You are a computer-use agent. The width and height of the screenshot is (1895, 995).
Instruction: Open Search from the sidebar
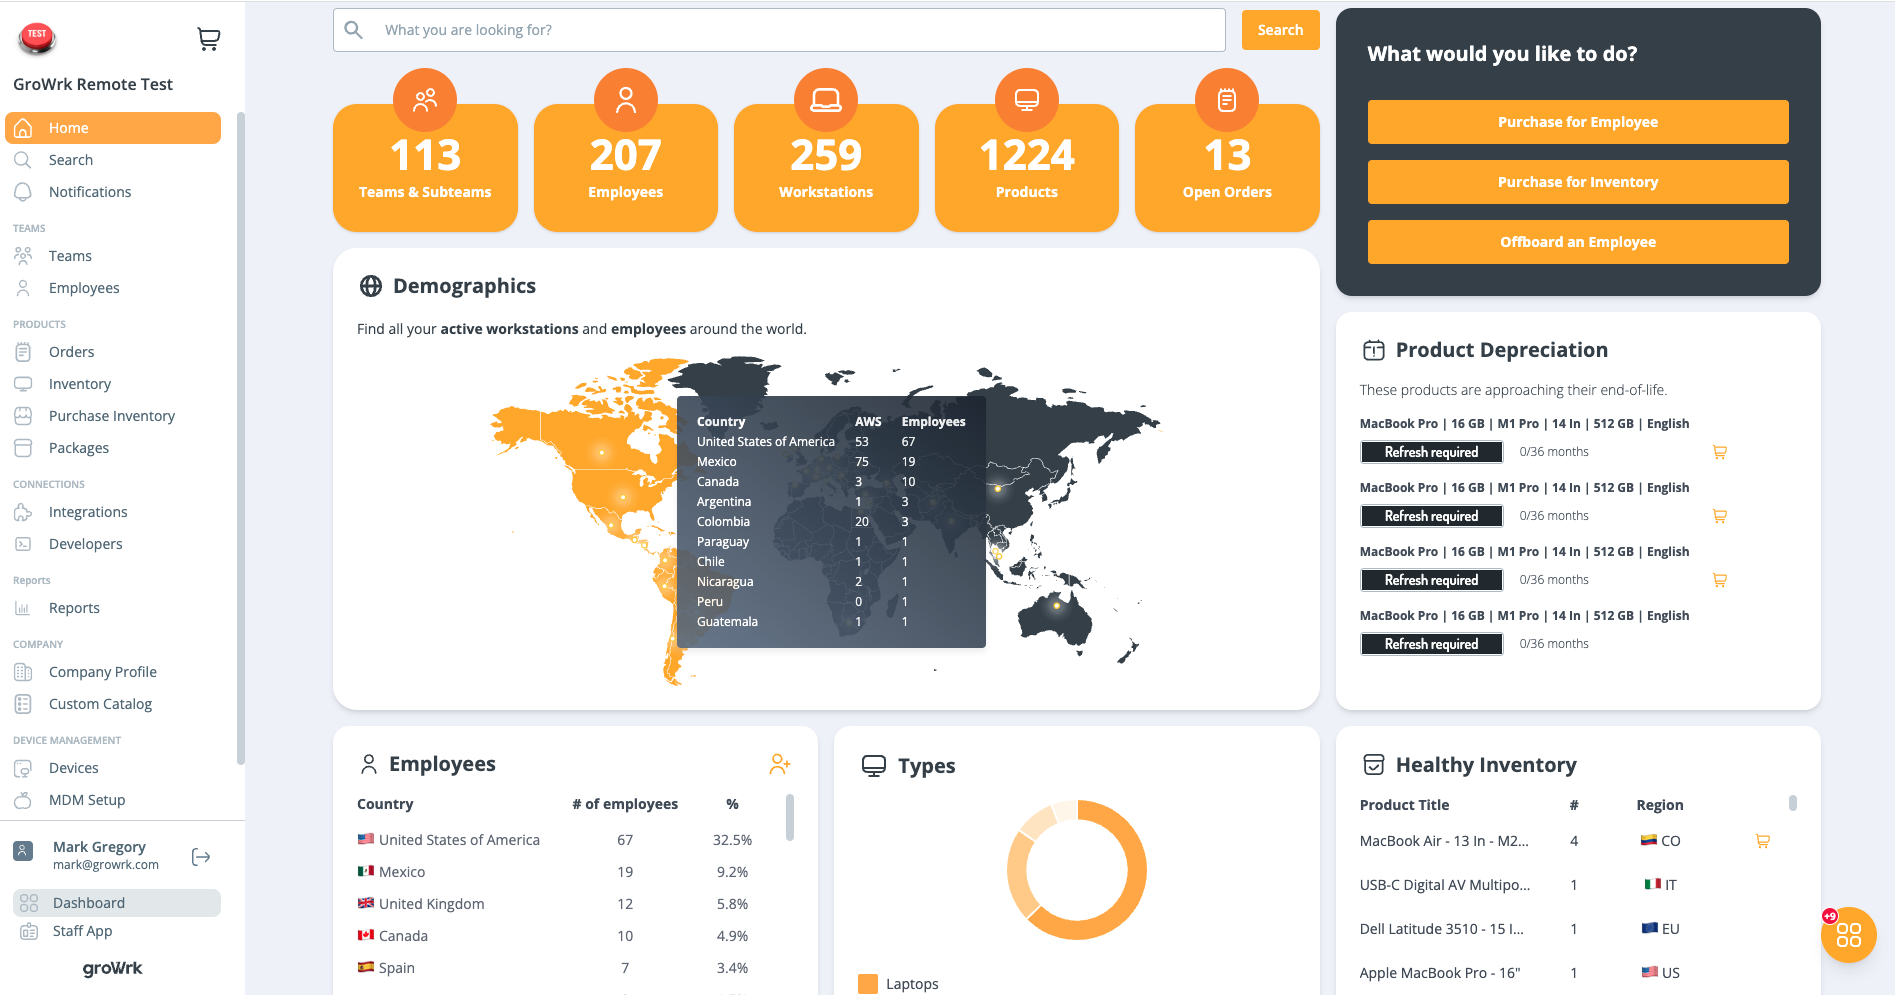point(113,160)
